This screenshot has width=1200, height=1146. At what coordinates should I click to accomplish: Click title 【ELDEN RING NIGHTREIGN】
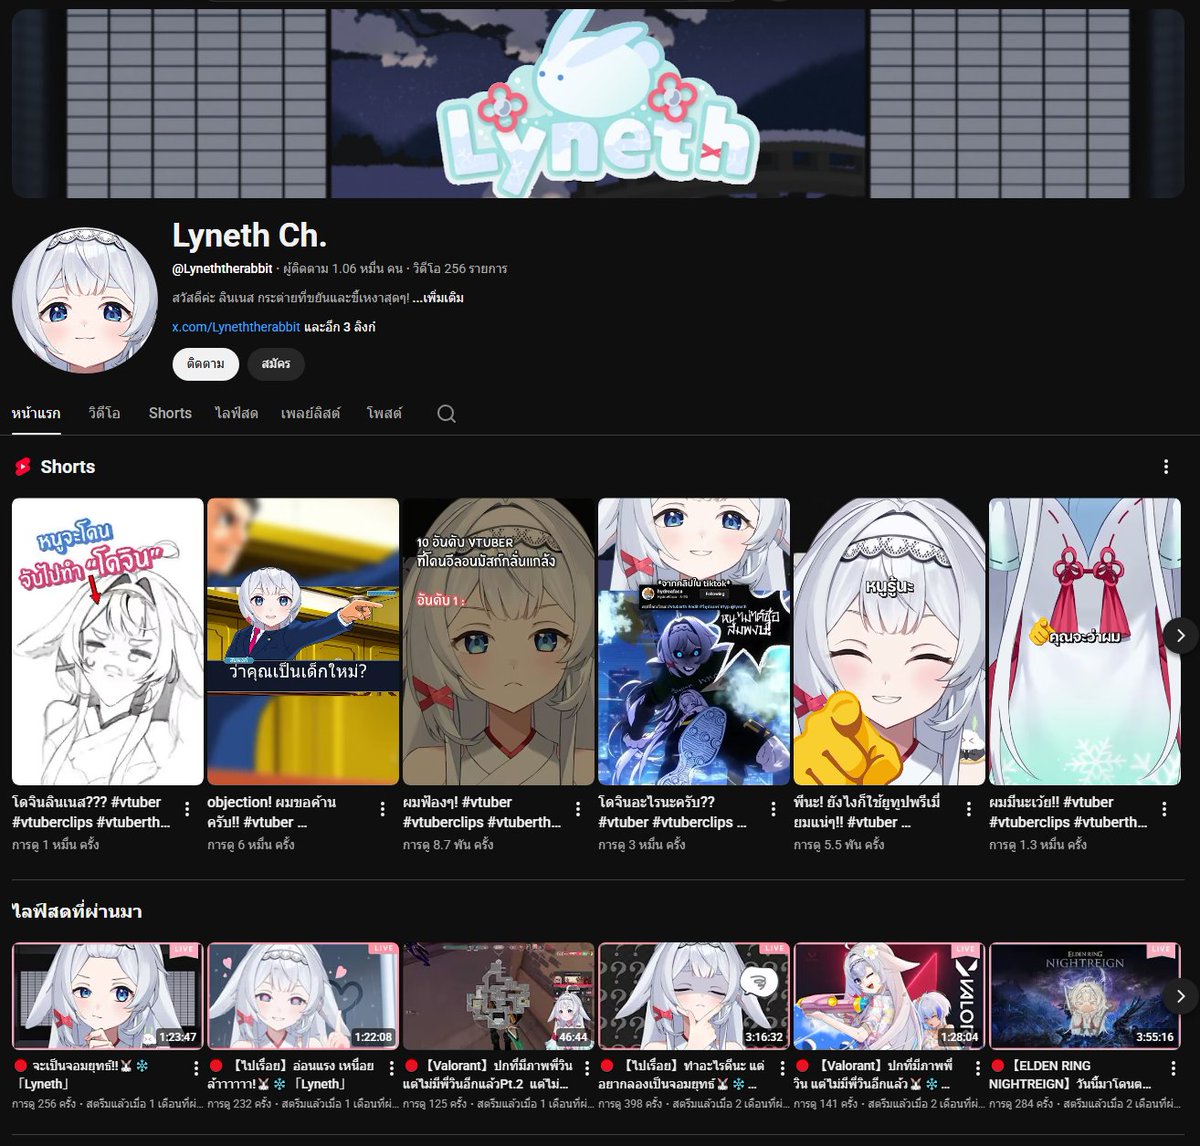click(x=1071, y=1075)
